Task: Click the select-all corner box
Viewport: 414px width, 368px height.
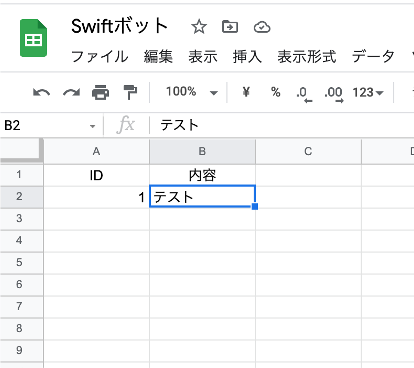Action: pos(22,151)
